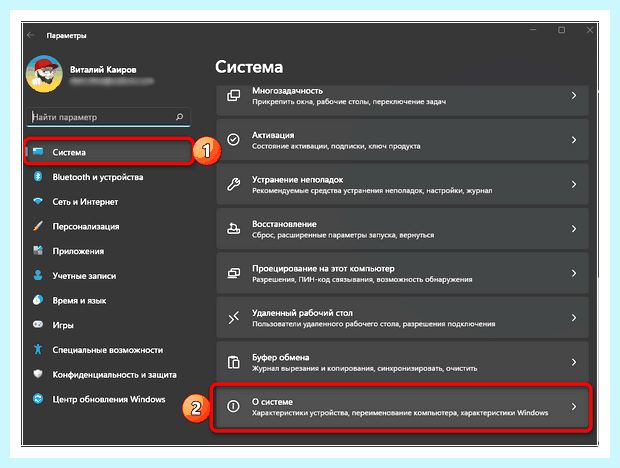The width and height of the screenshot is (620, 468).
Task: Open Удаленный рабочий стол title
Action: pyautogui.click(x=302, y=313)
